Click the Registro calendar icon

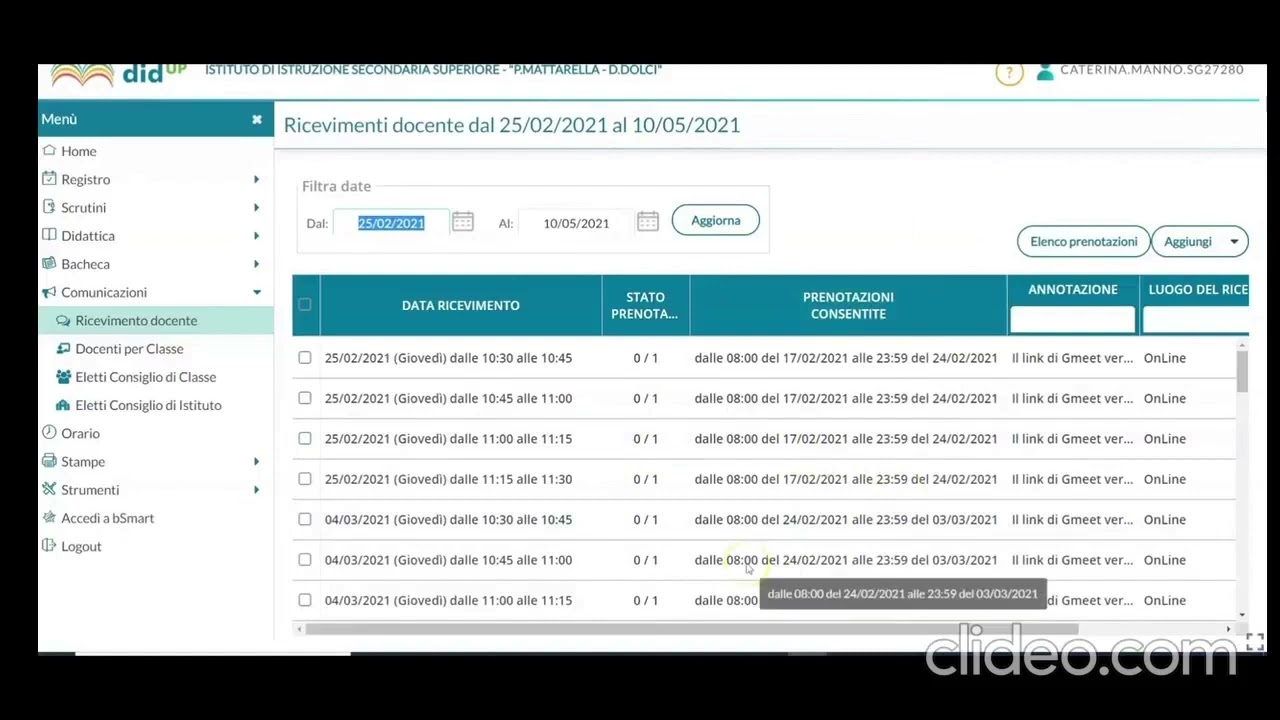[x=49, y=179]
